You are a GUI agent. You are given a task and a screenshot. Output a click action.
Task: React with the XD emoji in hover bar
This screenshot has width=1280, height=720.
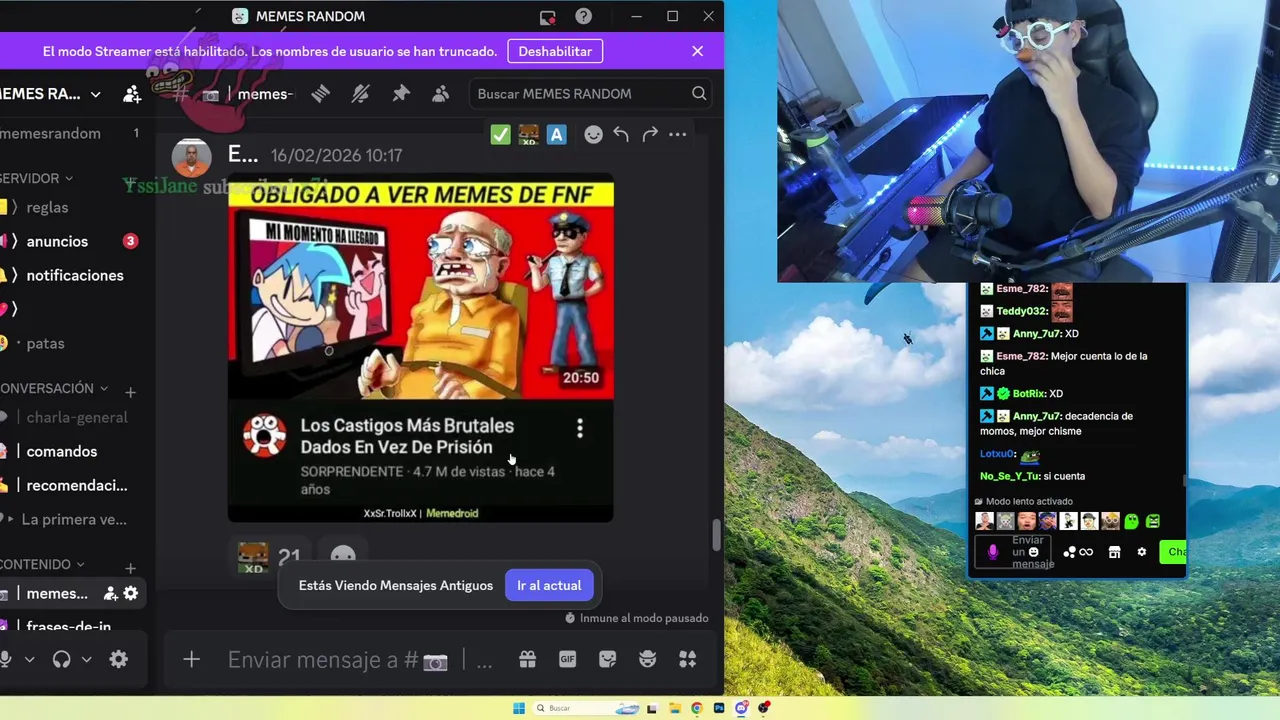[x=528, y=134]
